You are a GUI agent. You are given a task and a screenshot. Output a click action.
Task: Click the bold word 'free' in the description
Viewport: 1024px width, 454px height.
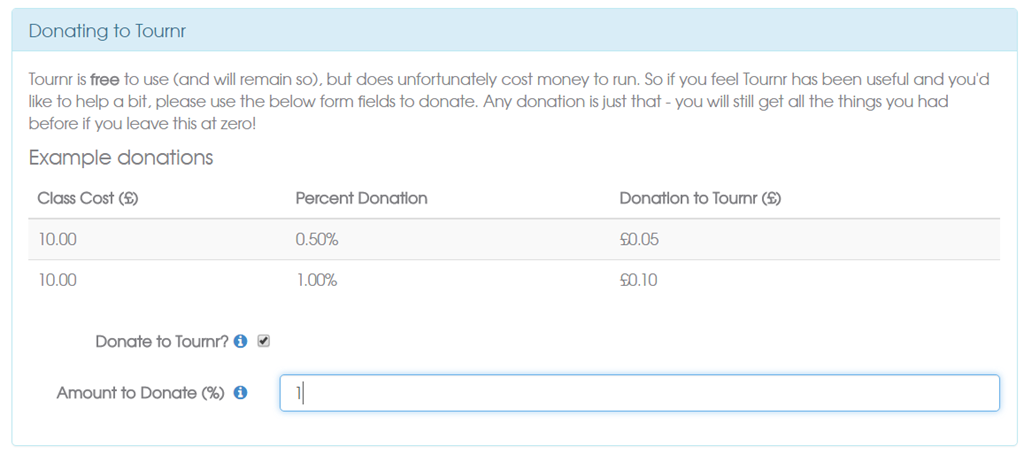pyautogui.click(x=105, y=80)
